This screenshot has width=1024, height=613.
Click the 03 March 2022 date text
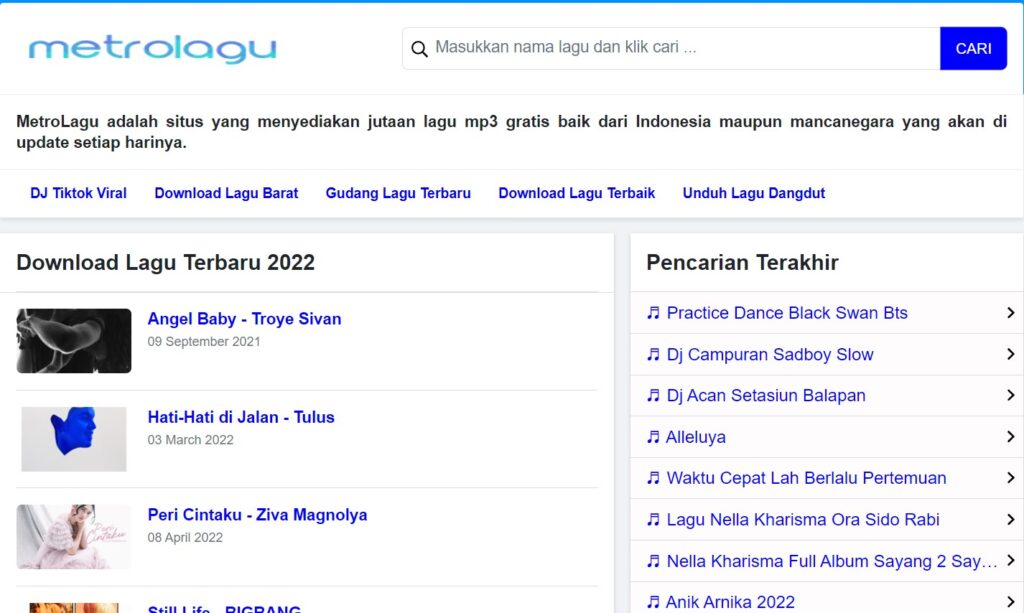click(190, 440)
